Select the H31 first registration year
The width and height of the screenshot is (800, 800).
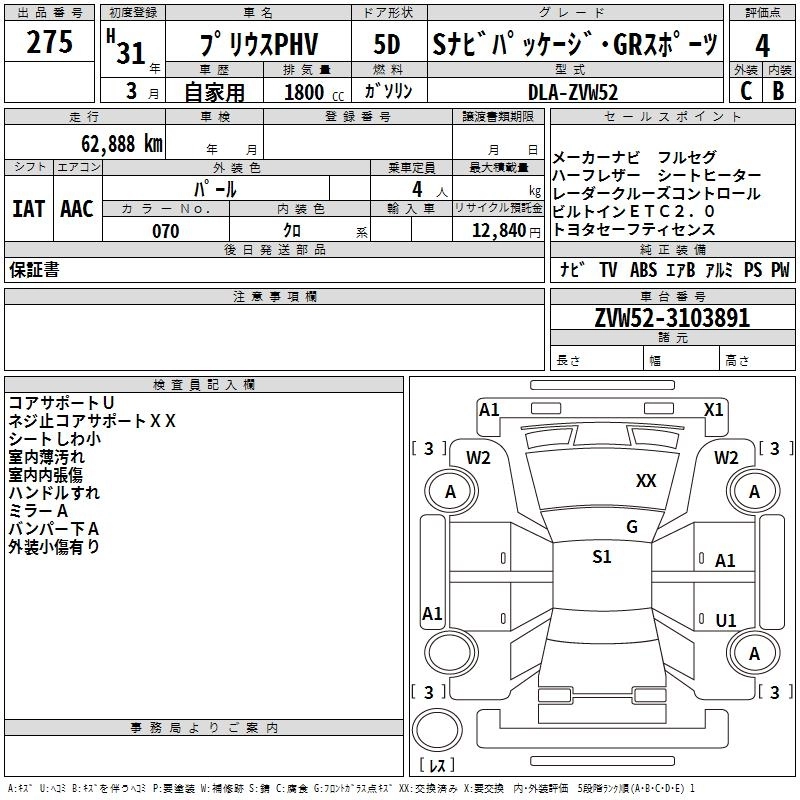click(x=127, y=47)
